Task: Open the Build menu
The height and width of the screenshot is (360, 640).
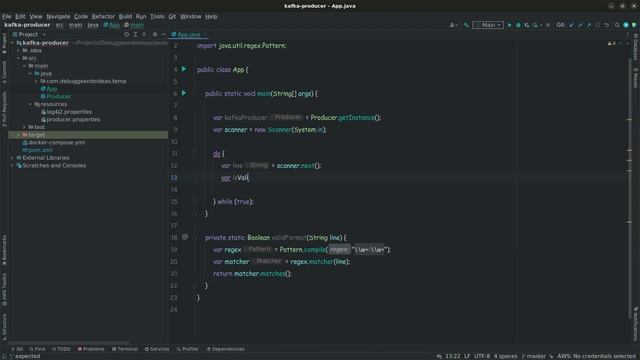Action: 125,16
